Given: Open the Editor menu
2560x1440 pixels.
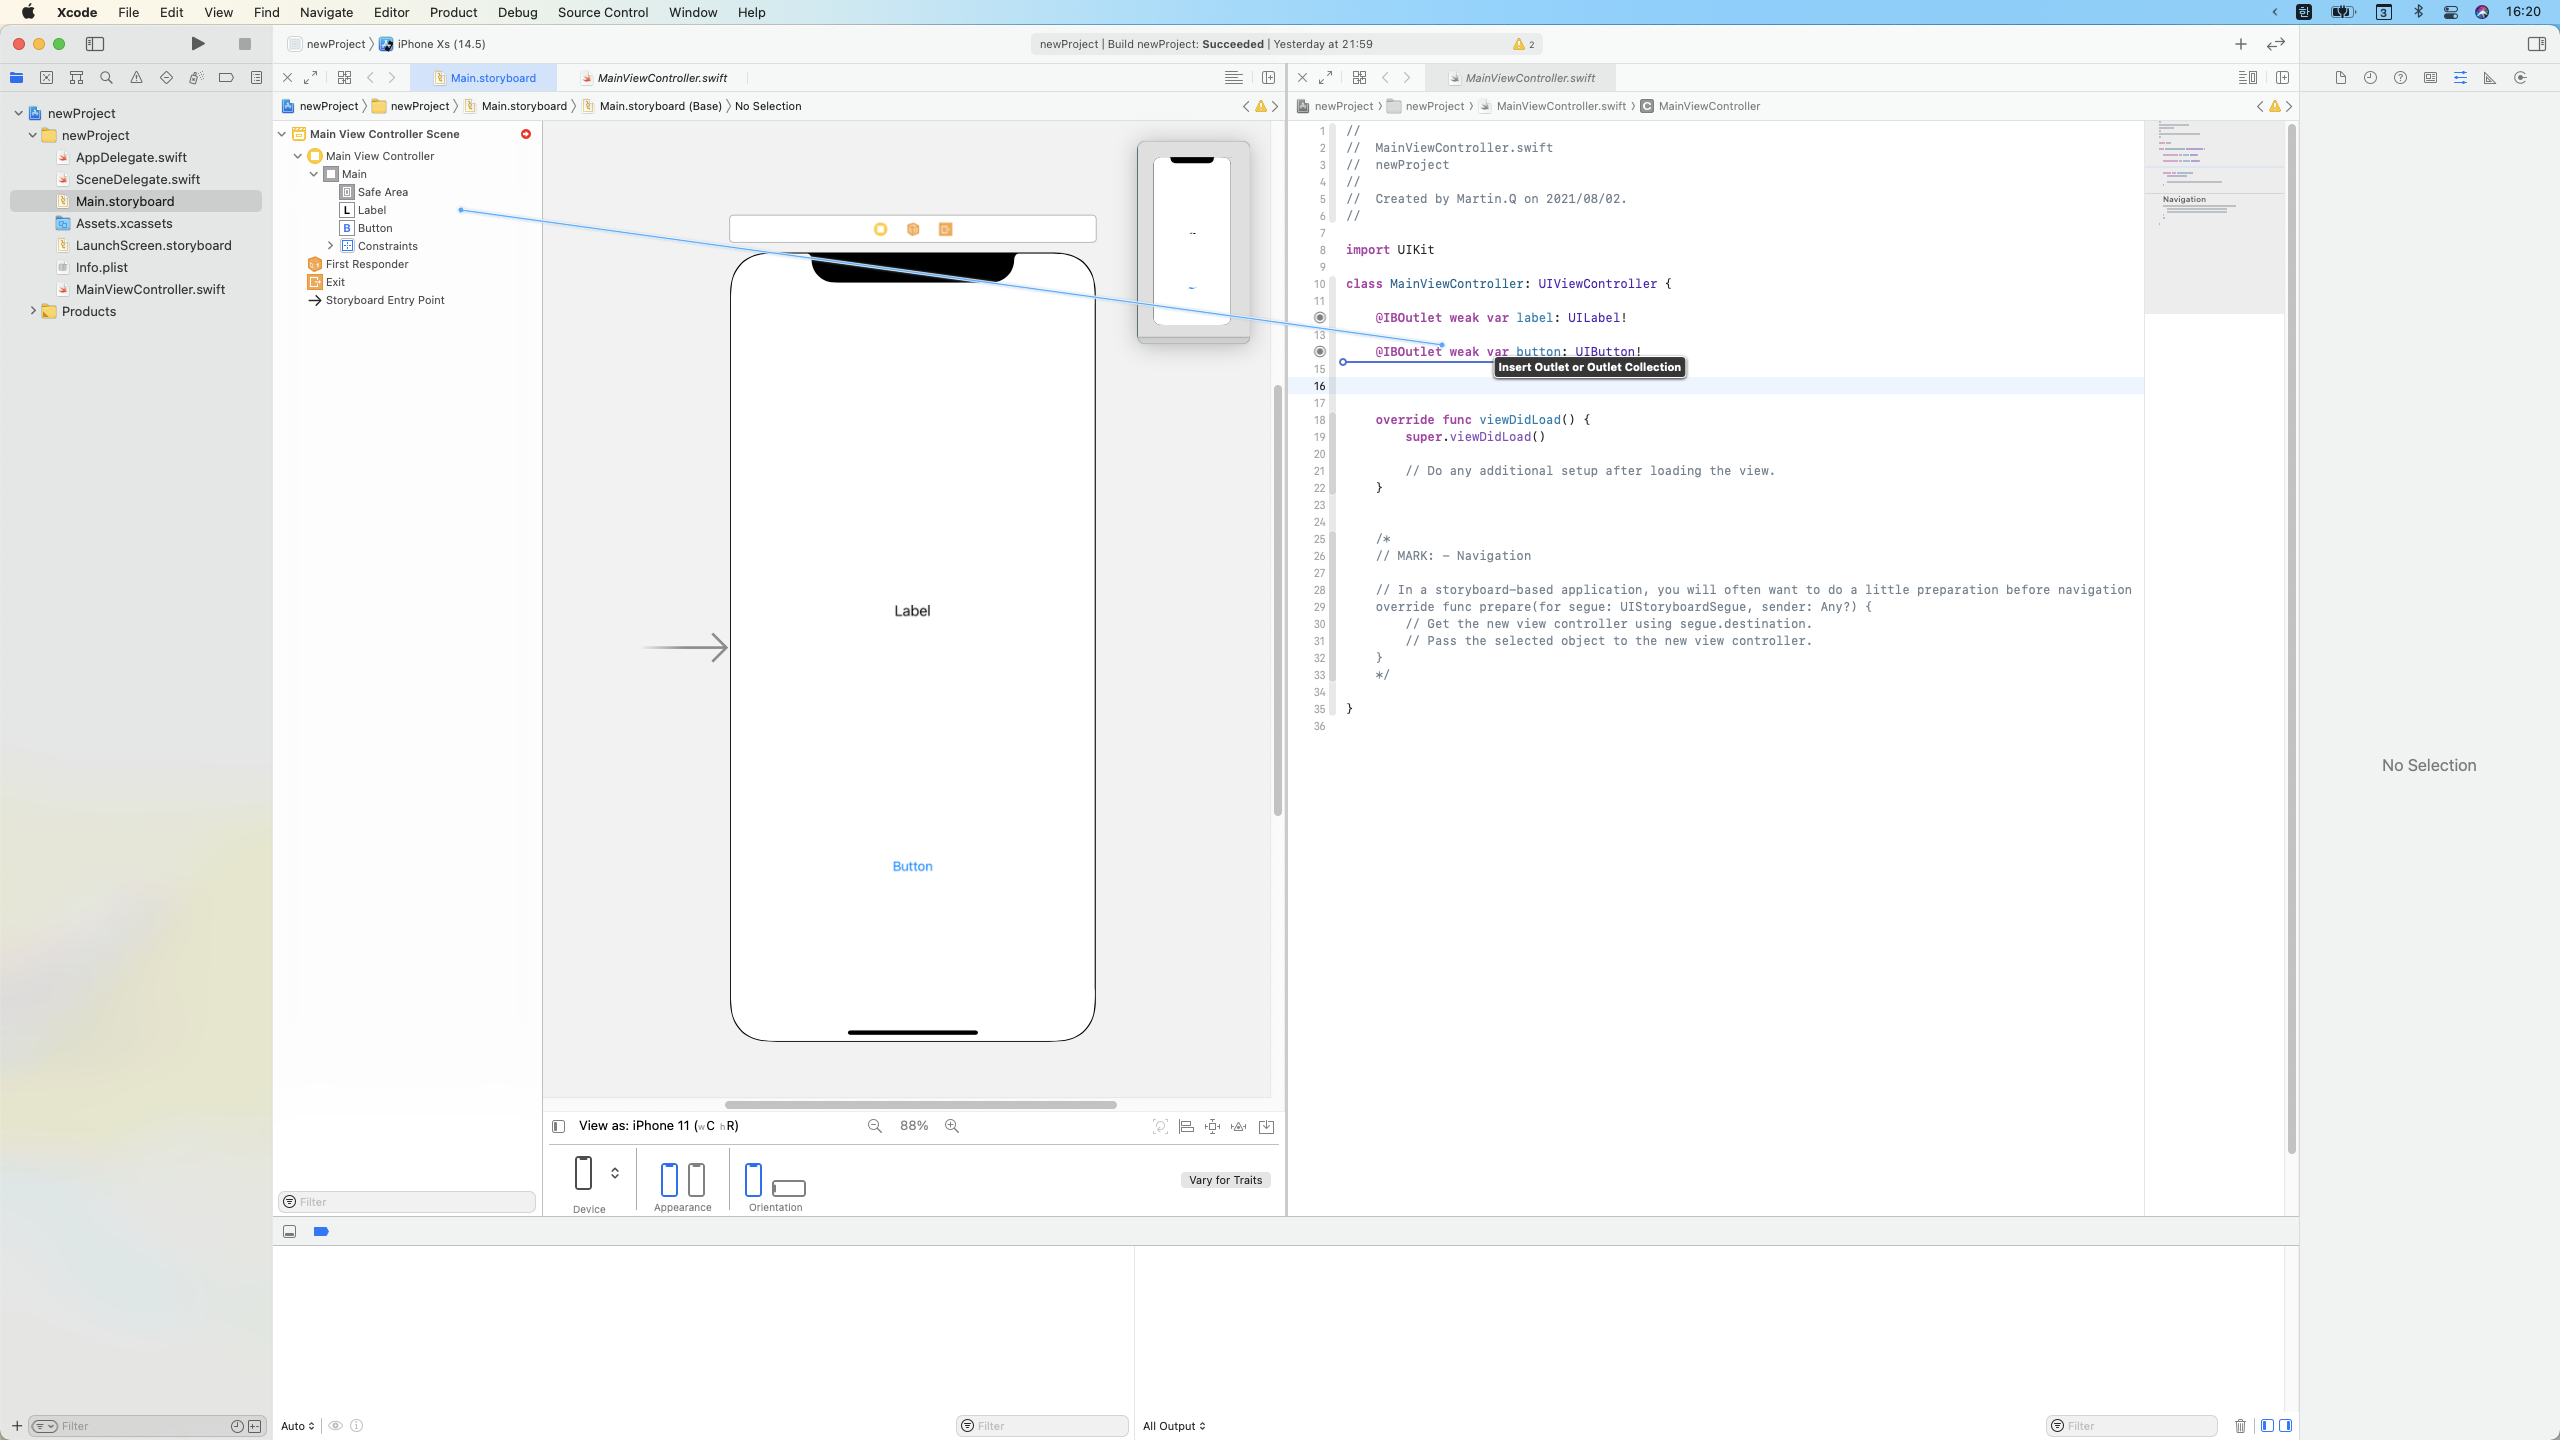Looking at the screenshot, I should coord(391,12).
